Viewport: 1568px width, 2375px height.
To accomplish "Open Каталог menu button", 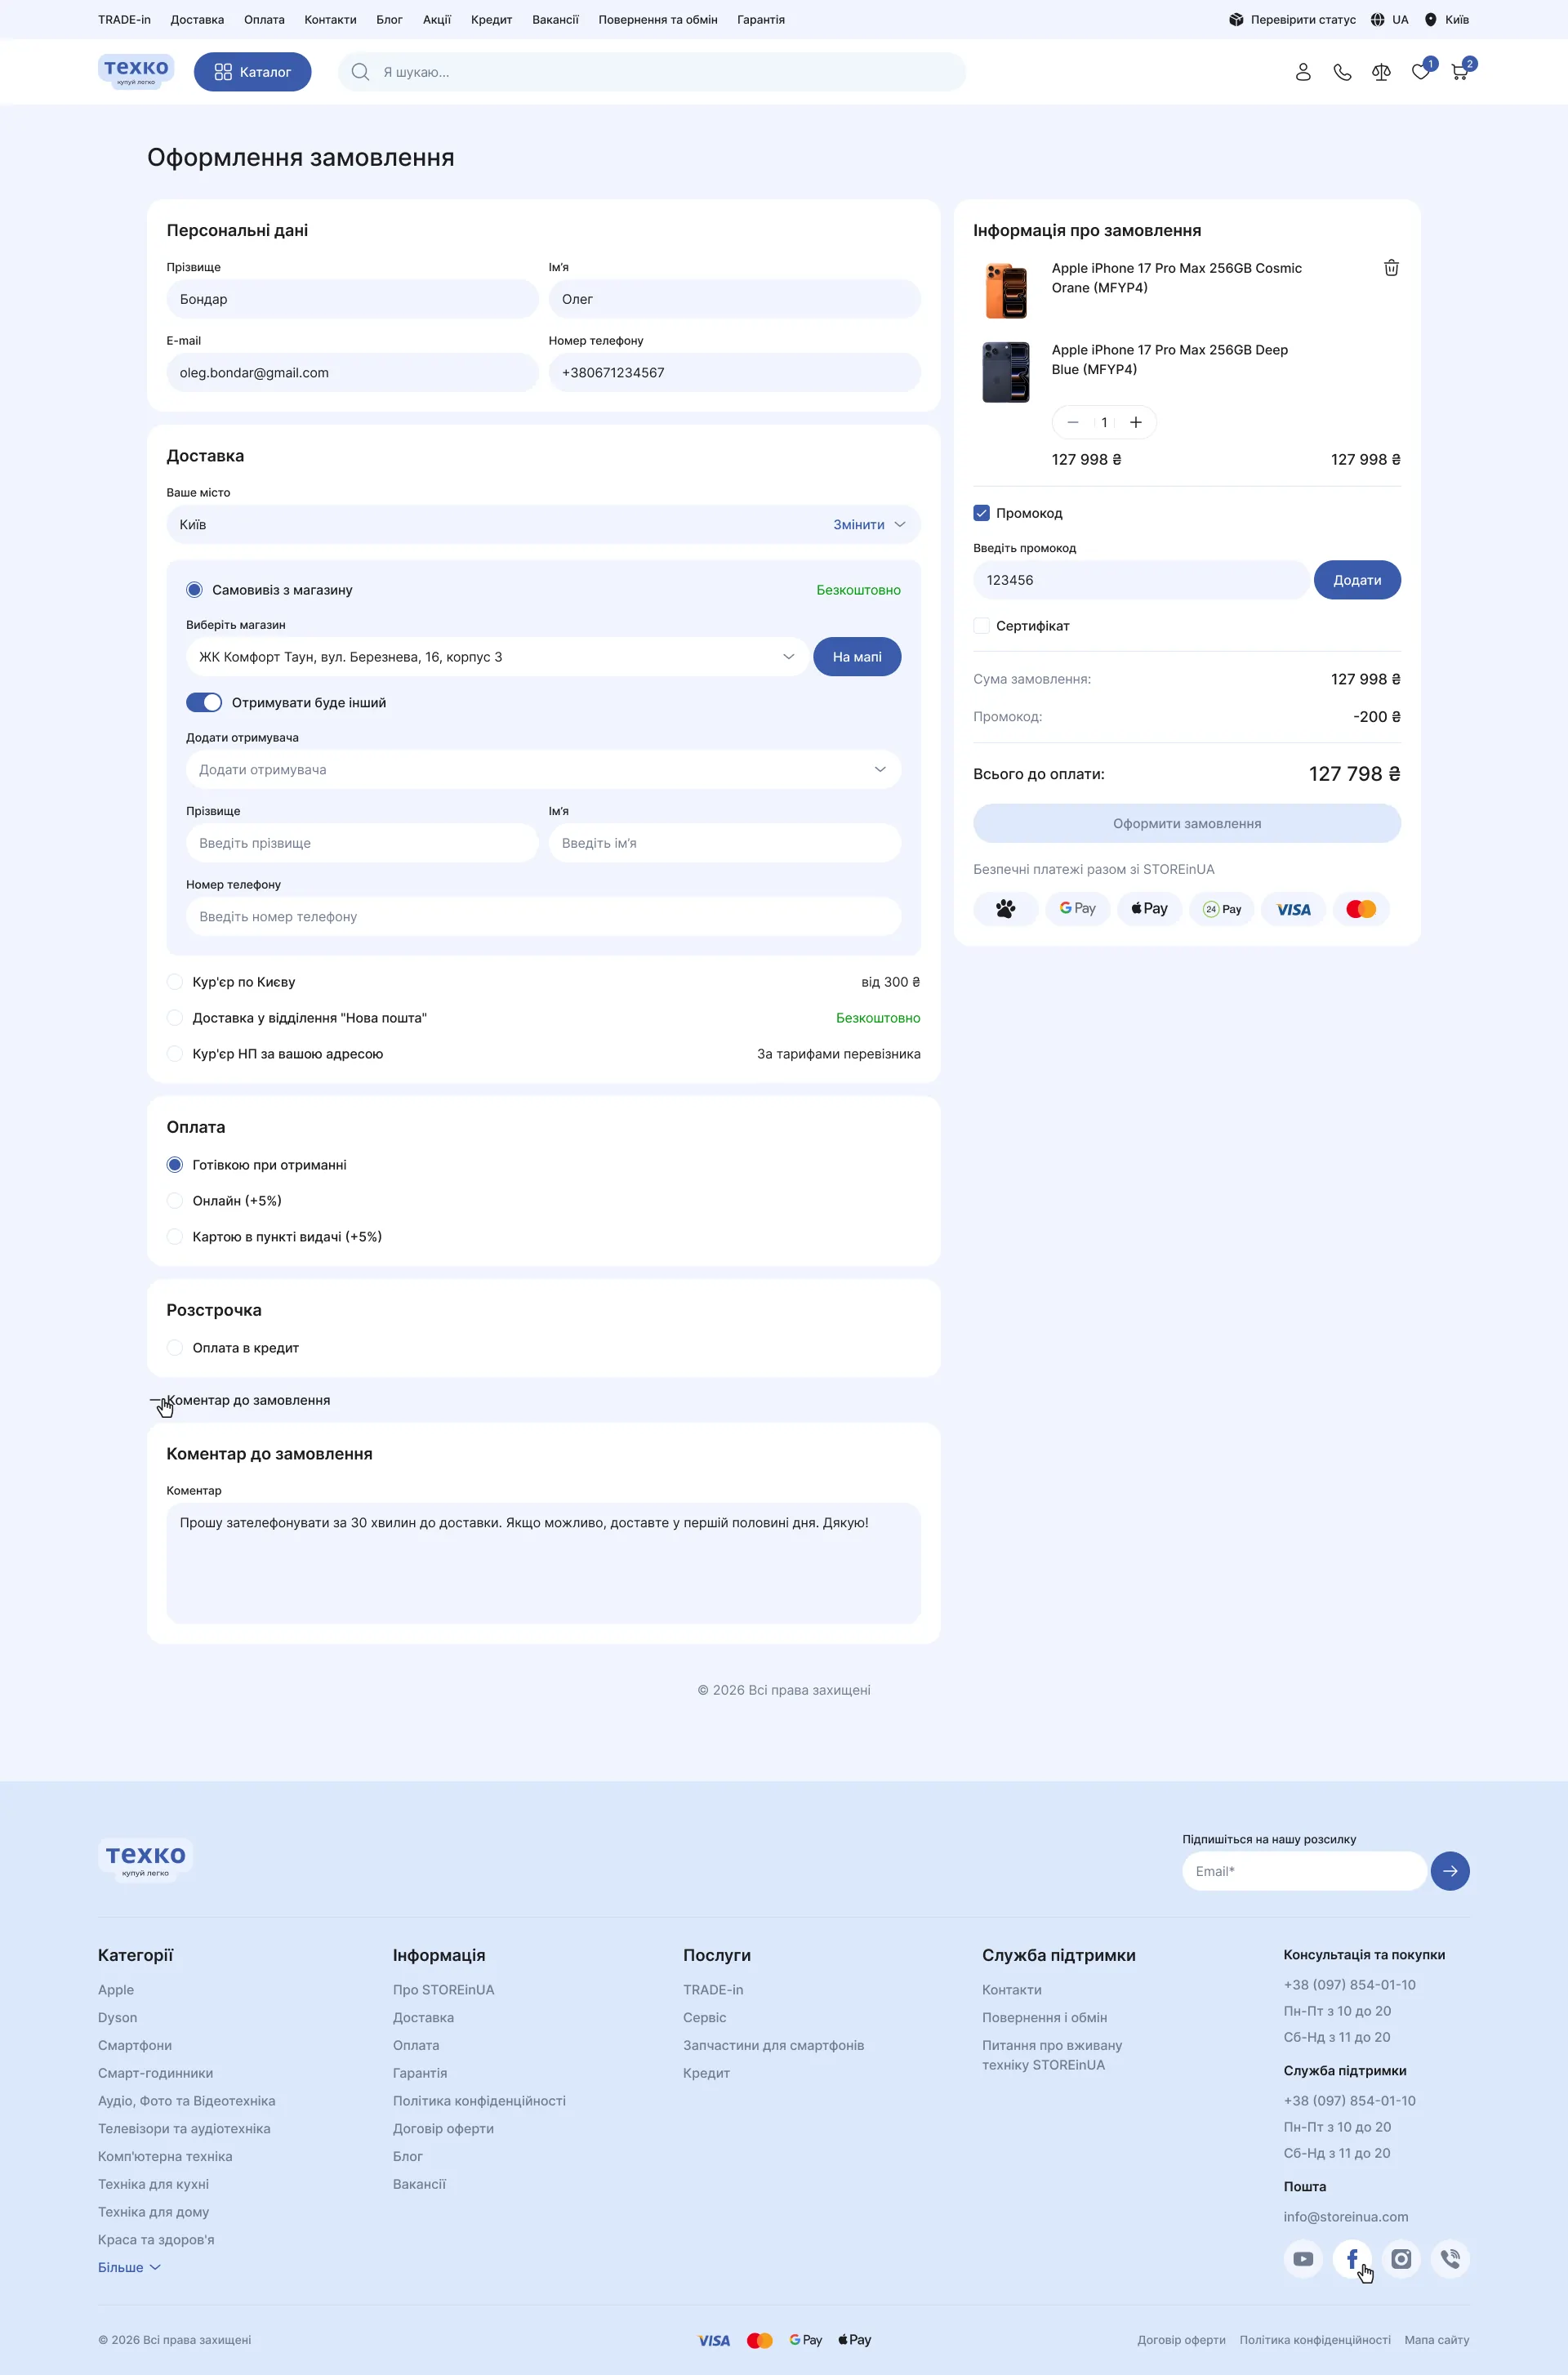I will coord(252,72).
